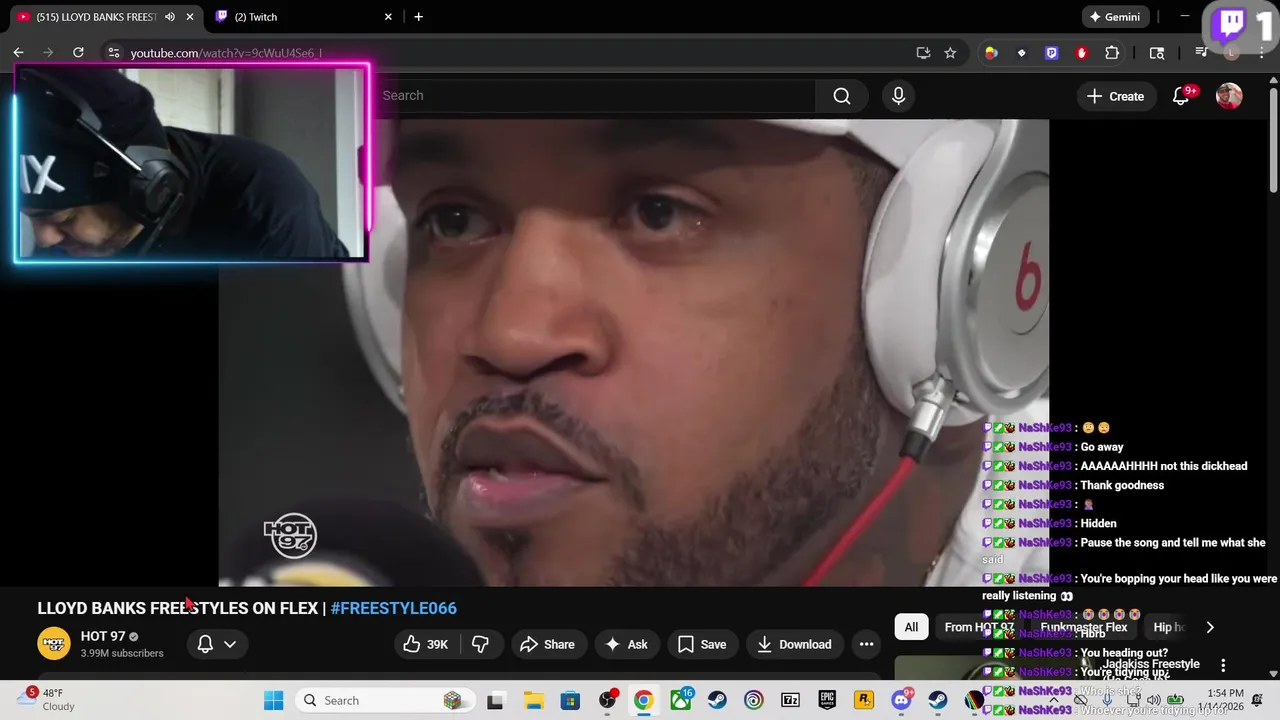Toggle subscription notifications bell

[x=205, y=644]
